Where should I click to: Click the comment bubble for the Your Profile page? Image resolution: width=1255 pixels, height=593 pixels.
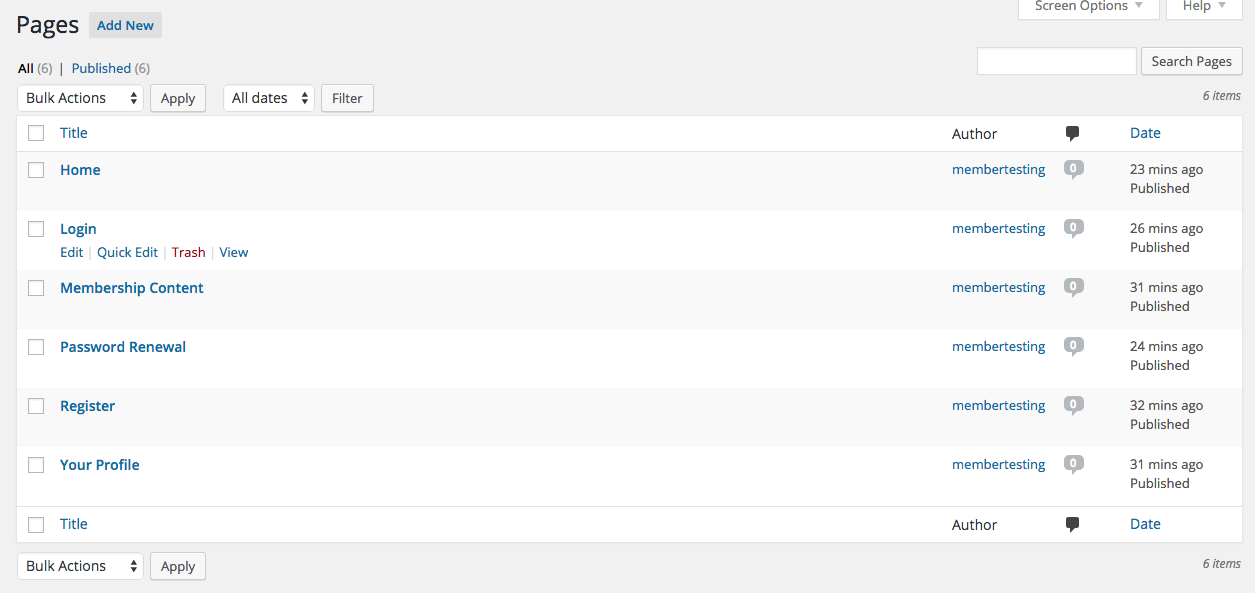tap(1073, 464)
